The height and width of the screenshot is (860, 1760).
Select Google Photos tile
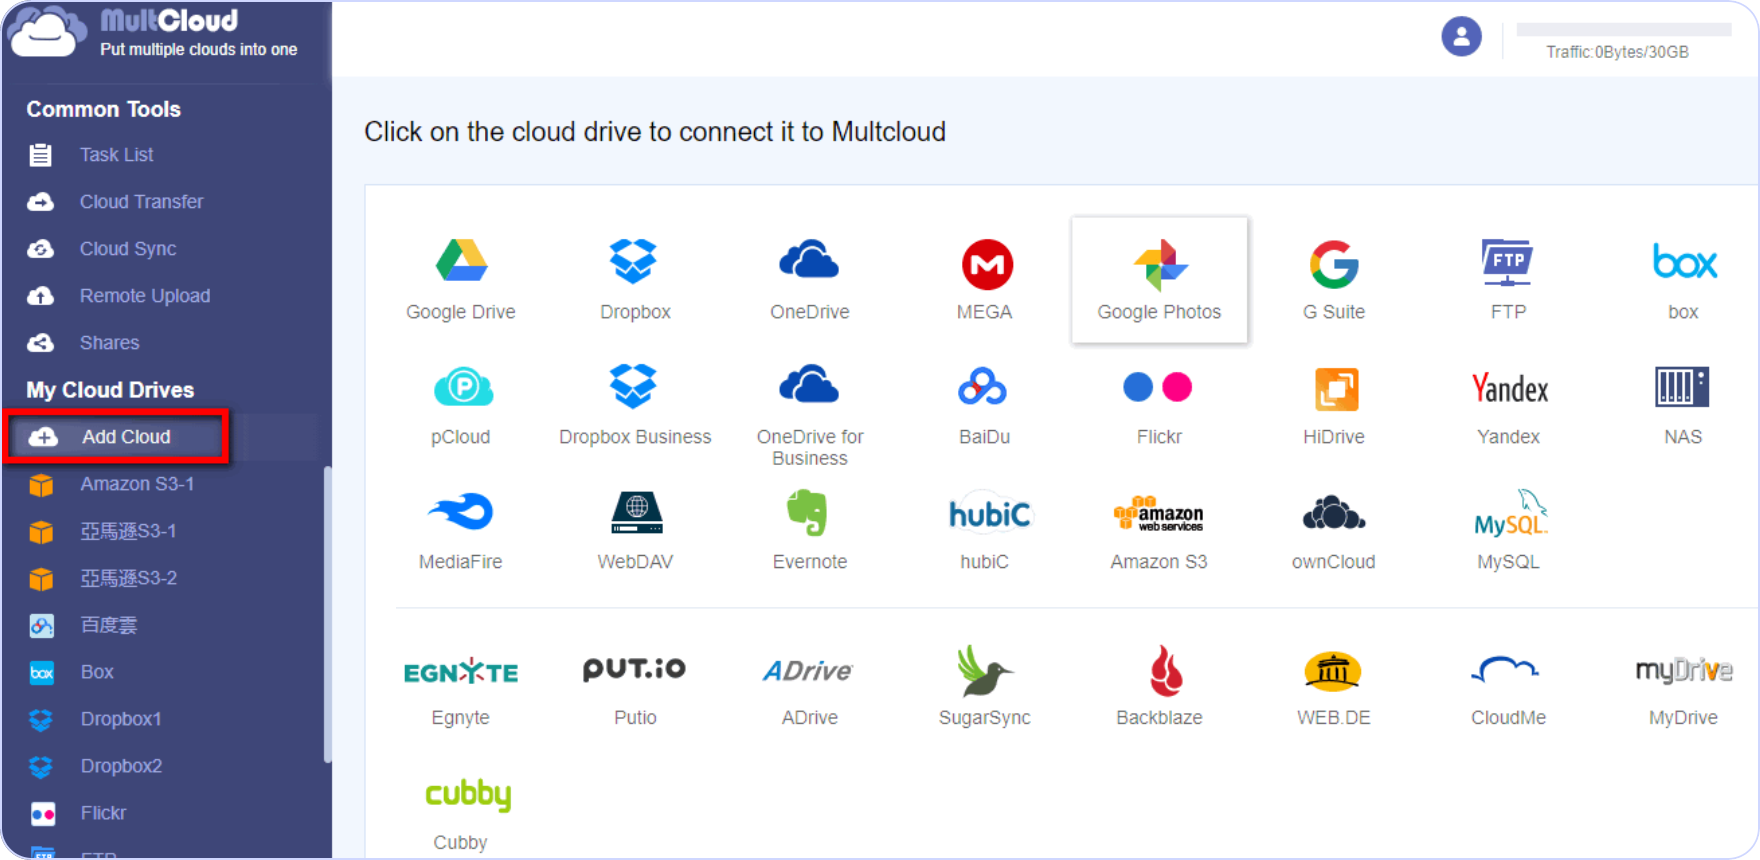[x=1159, y=280]
